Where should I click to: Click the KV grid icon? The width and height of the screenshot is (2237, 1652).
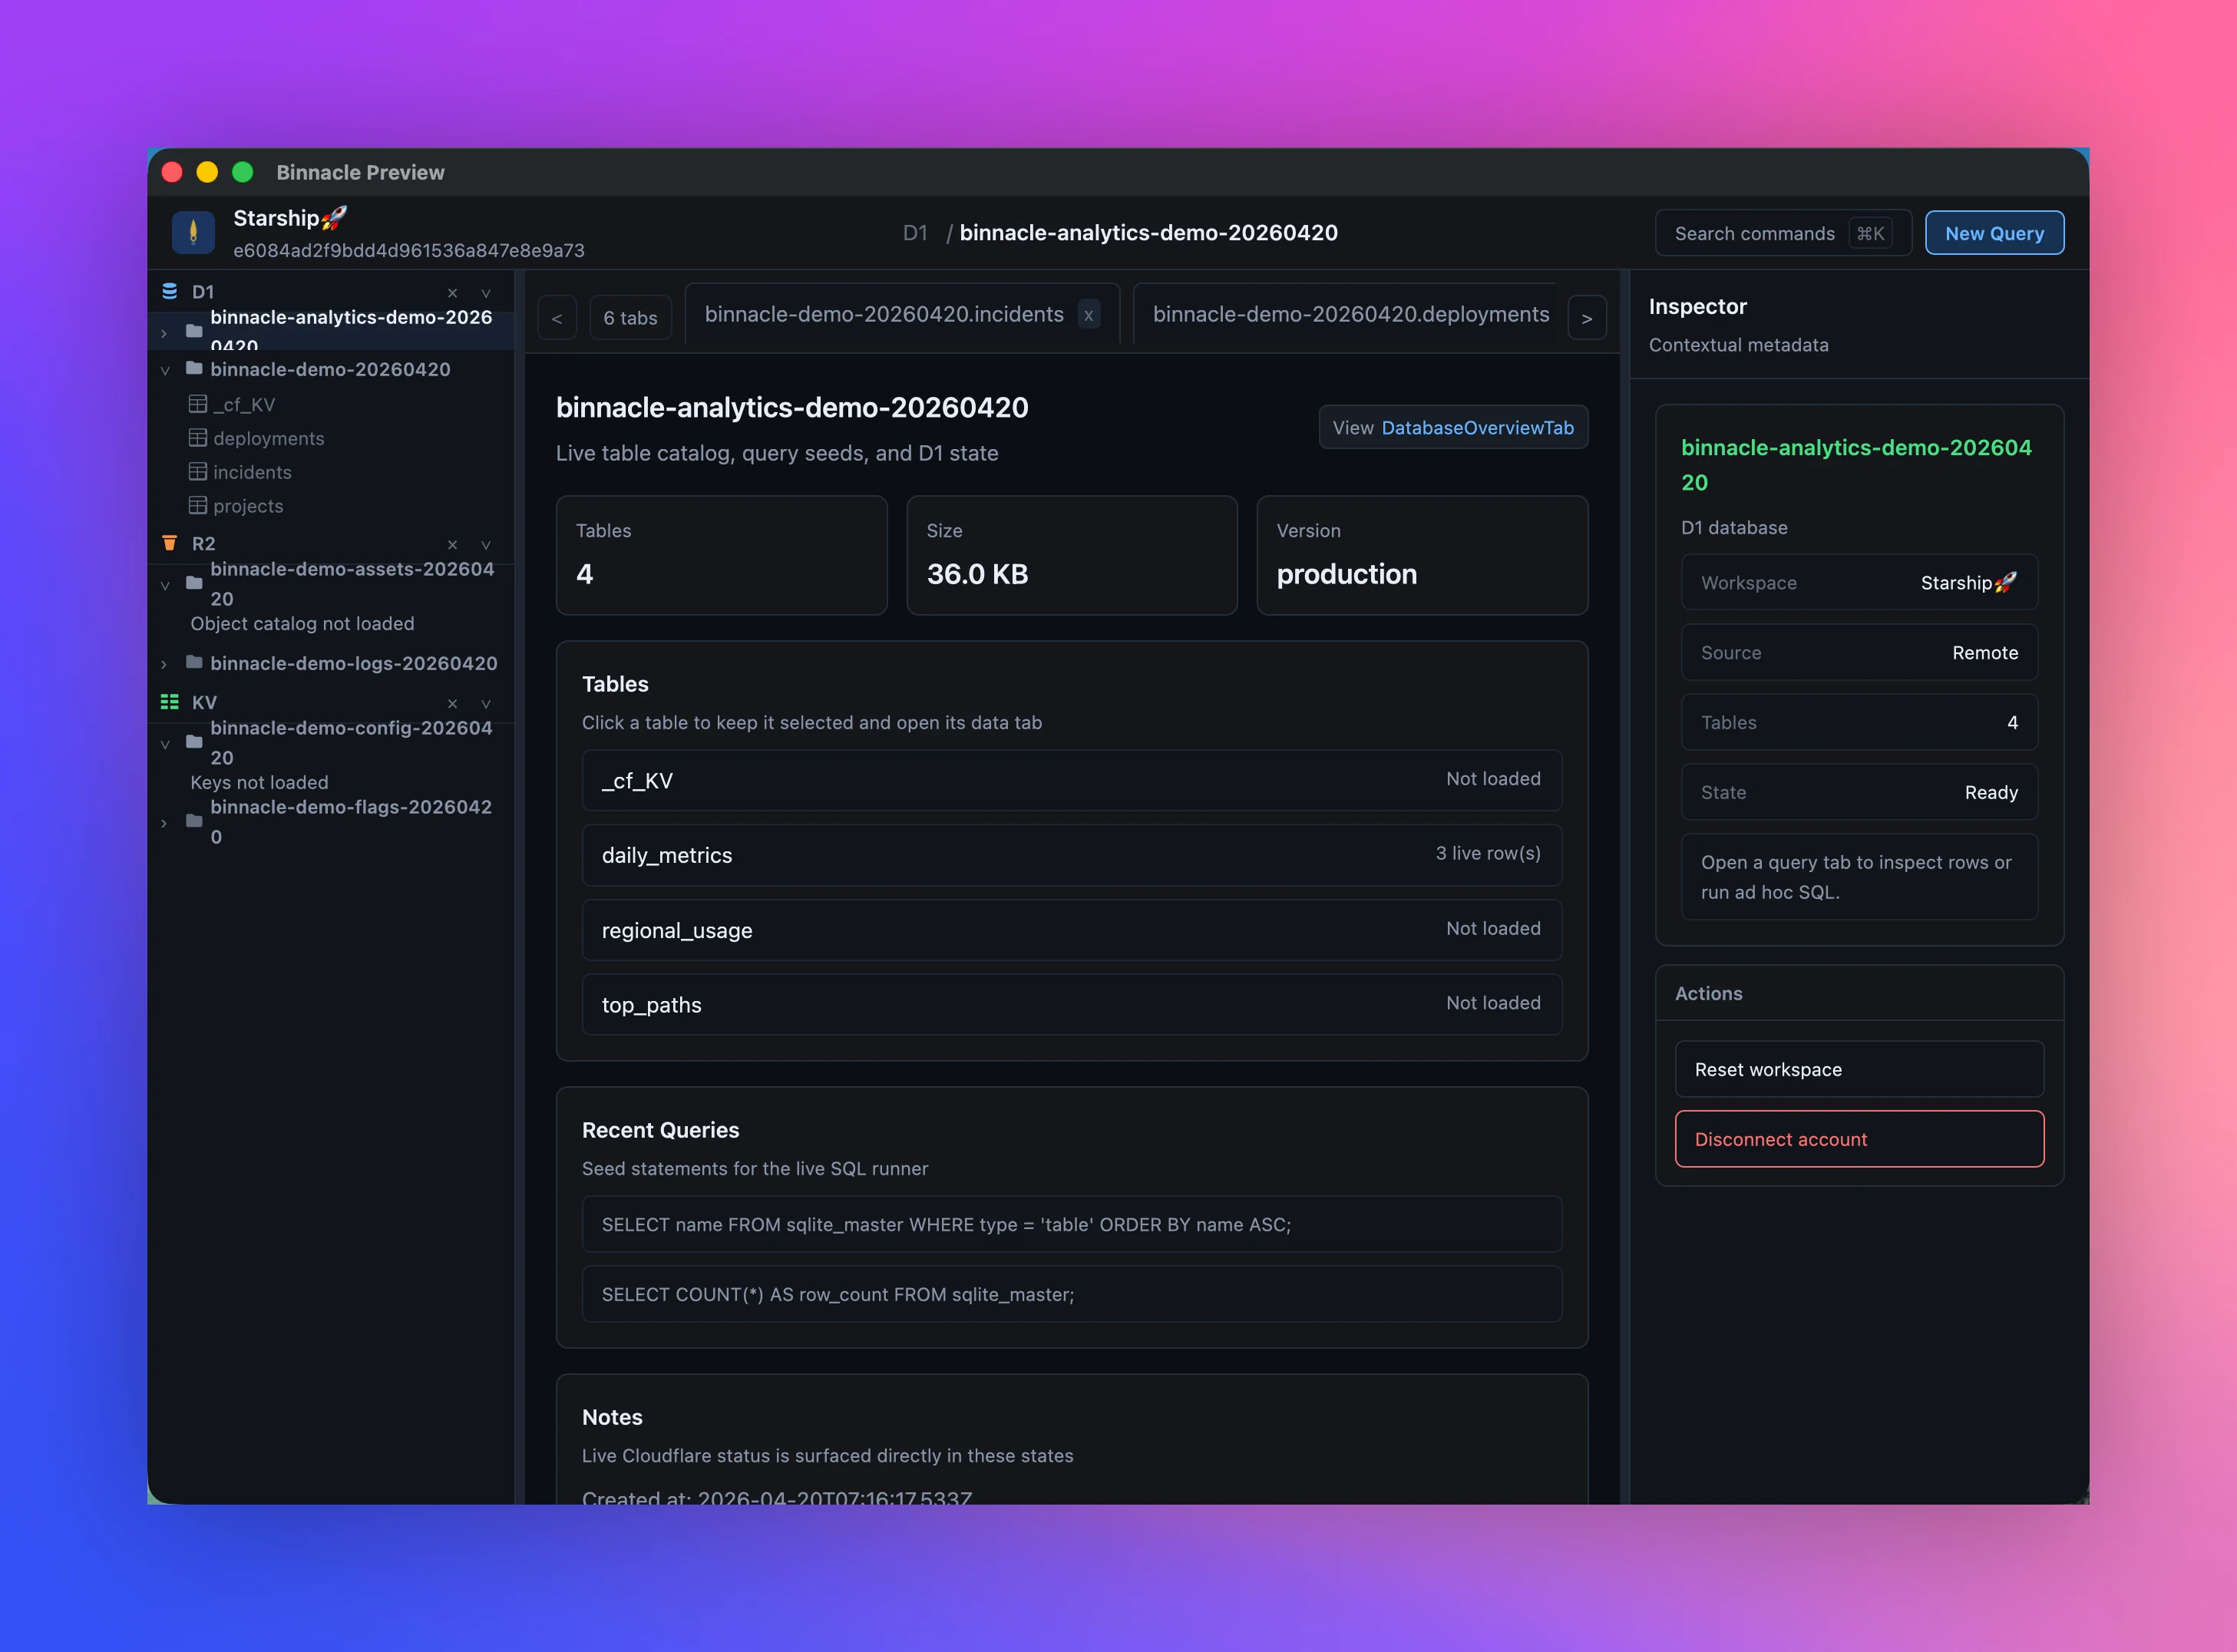click(170, 702)
